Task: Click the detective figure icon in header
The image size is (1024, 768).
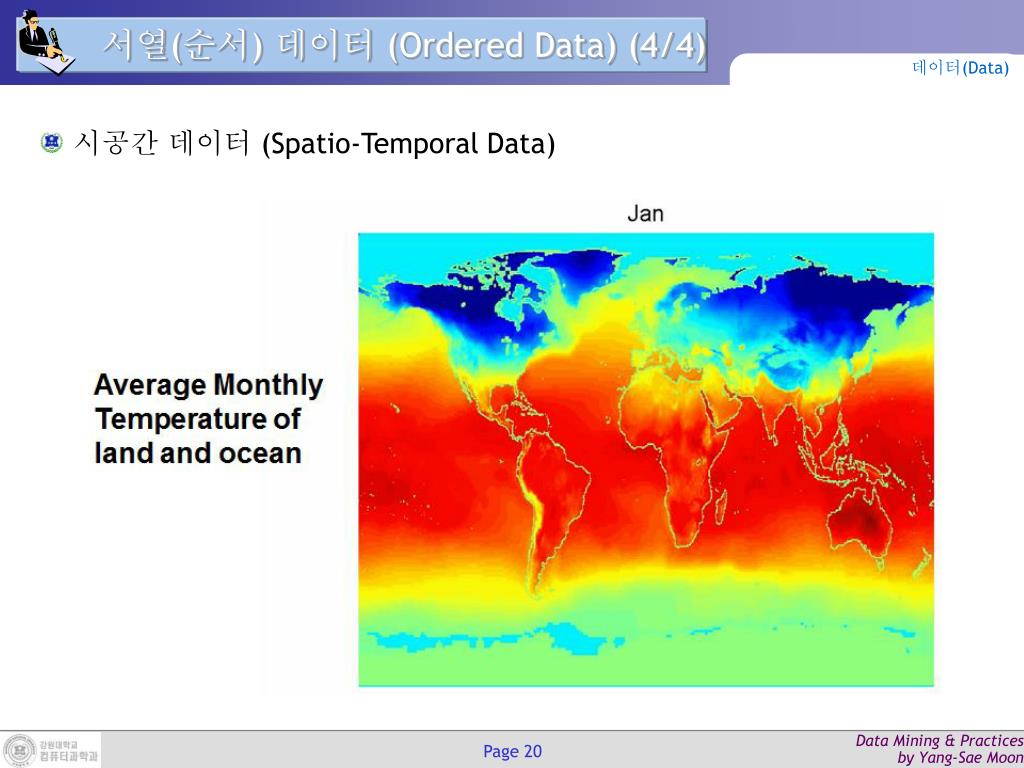Action: point(46,43)
